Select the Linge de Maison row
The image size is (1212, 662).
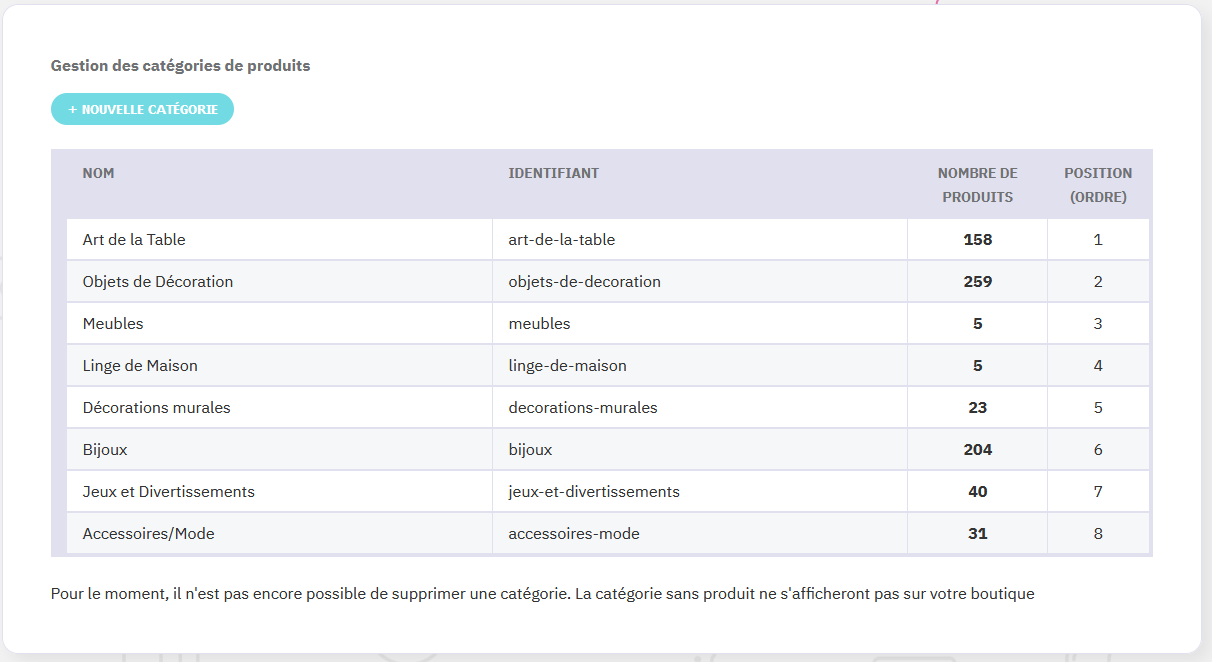pos(140,366)
